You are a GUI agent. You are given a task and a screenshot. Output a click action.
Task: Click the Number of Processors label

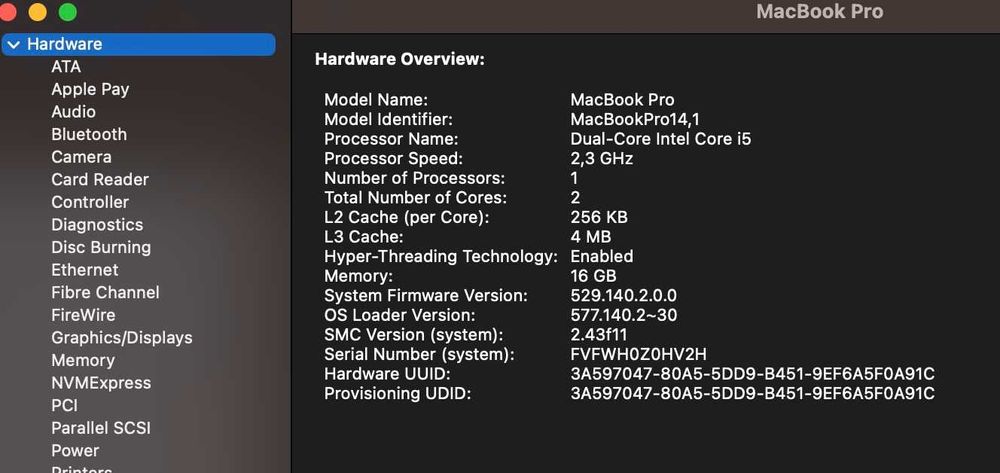click(x=415, y=178)
